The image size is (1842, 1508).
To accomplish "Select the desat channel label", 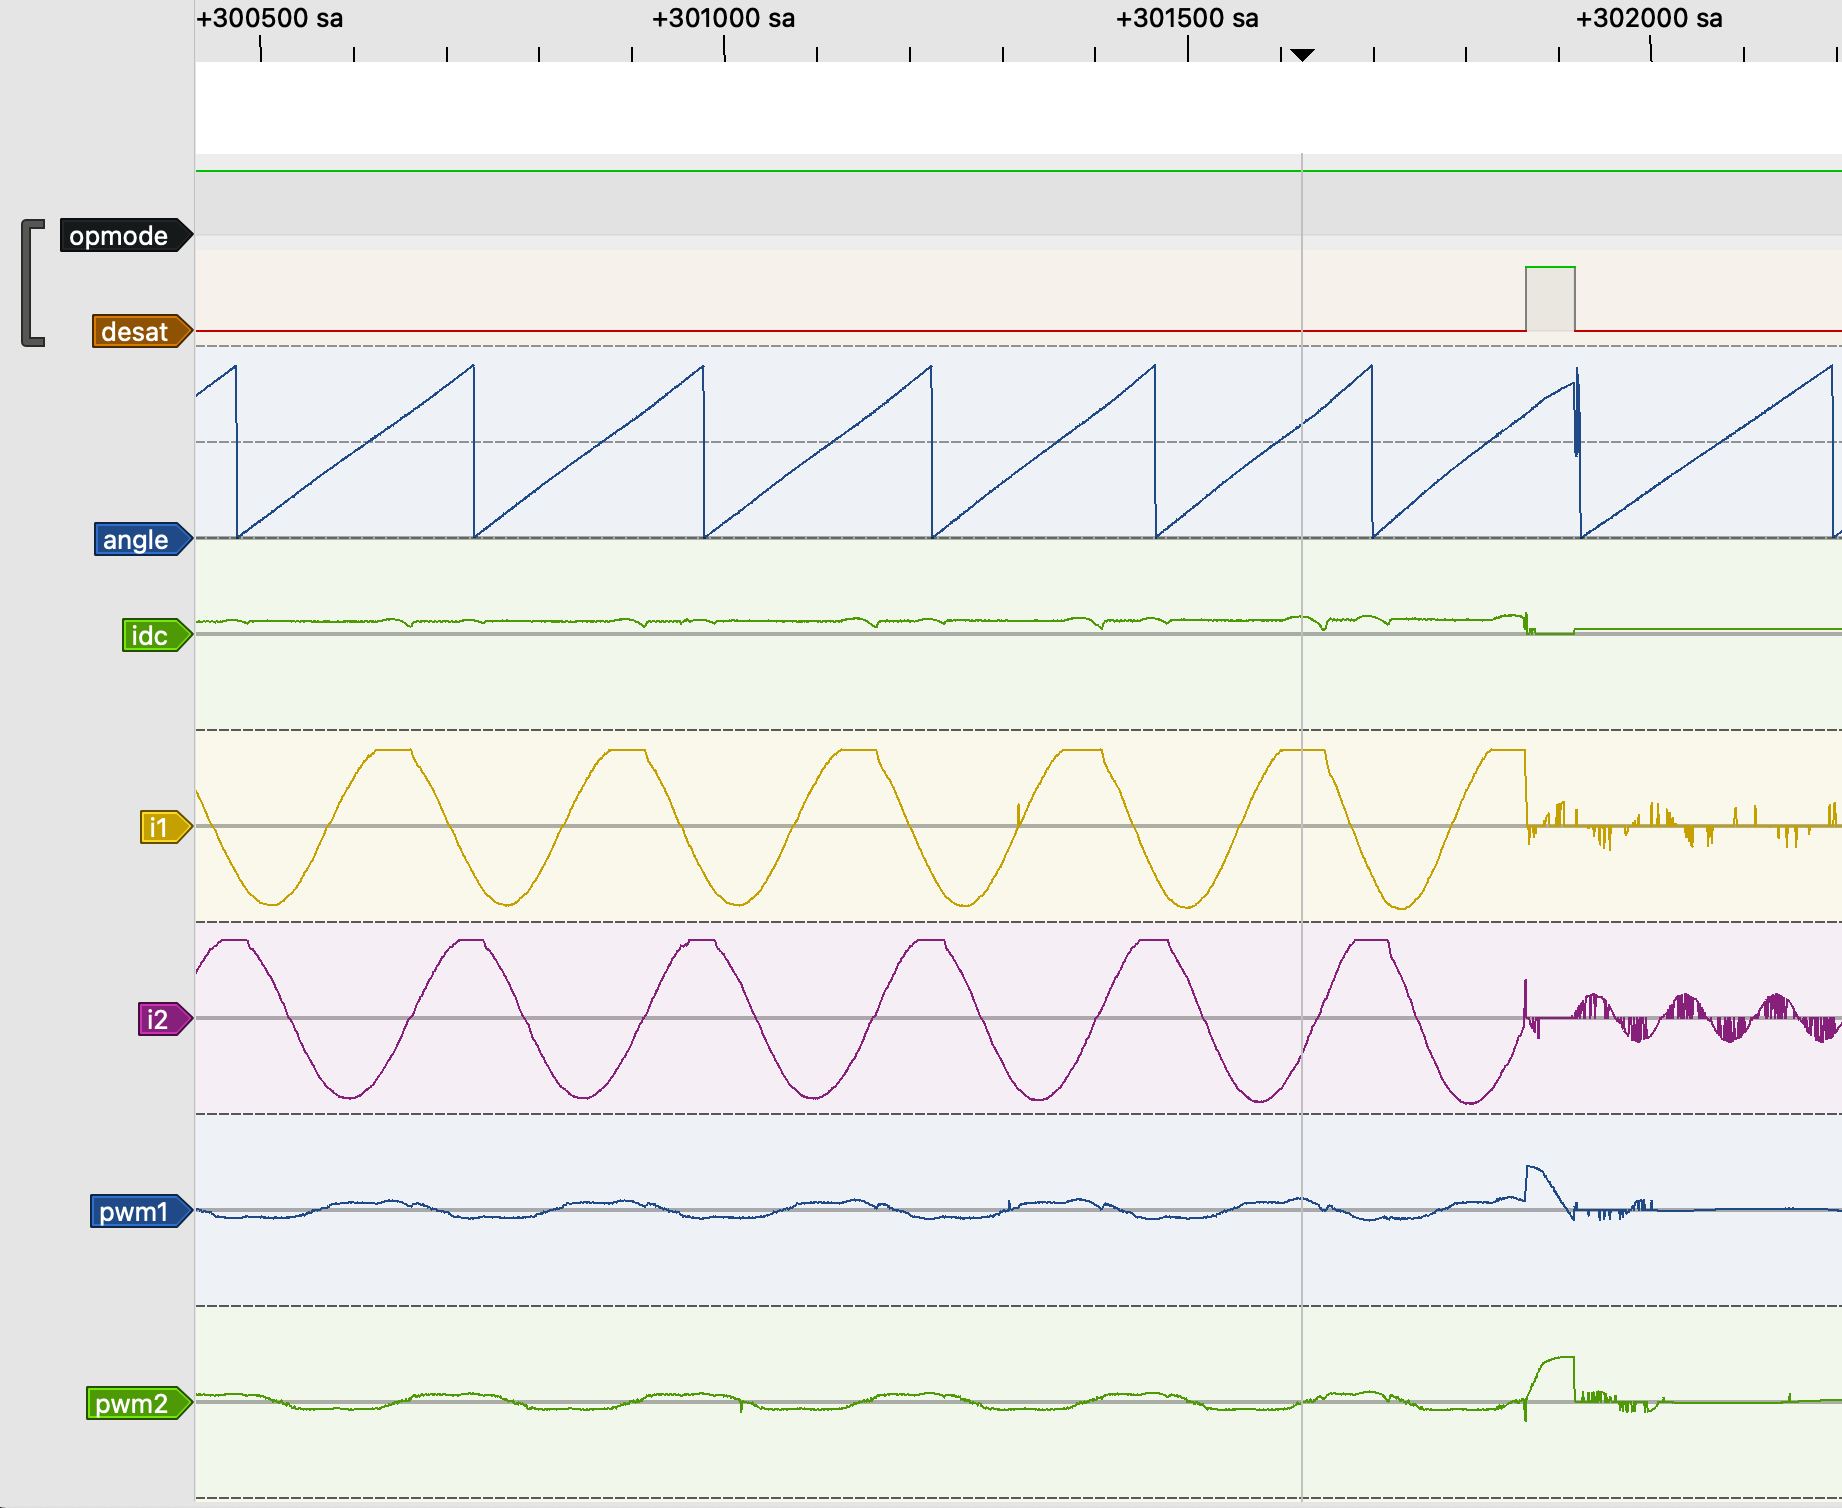I will (137, 331).
